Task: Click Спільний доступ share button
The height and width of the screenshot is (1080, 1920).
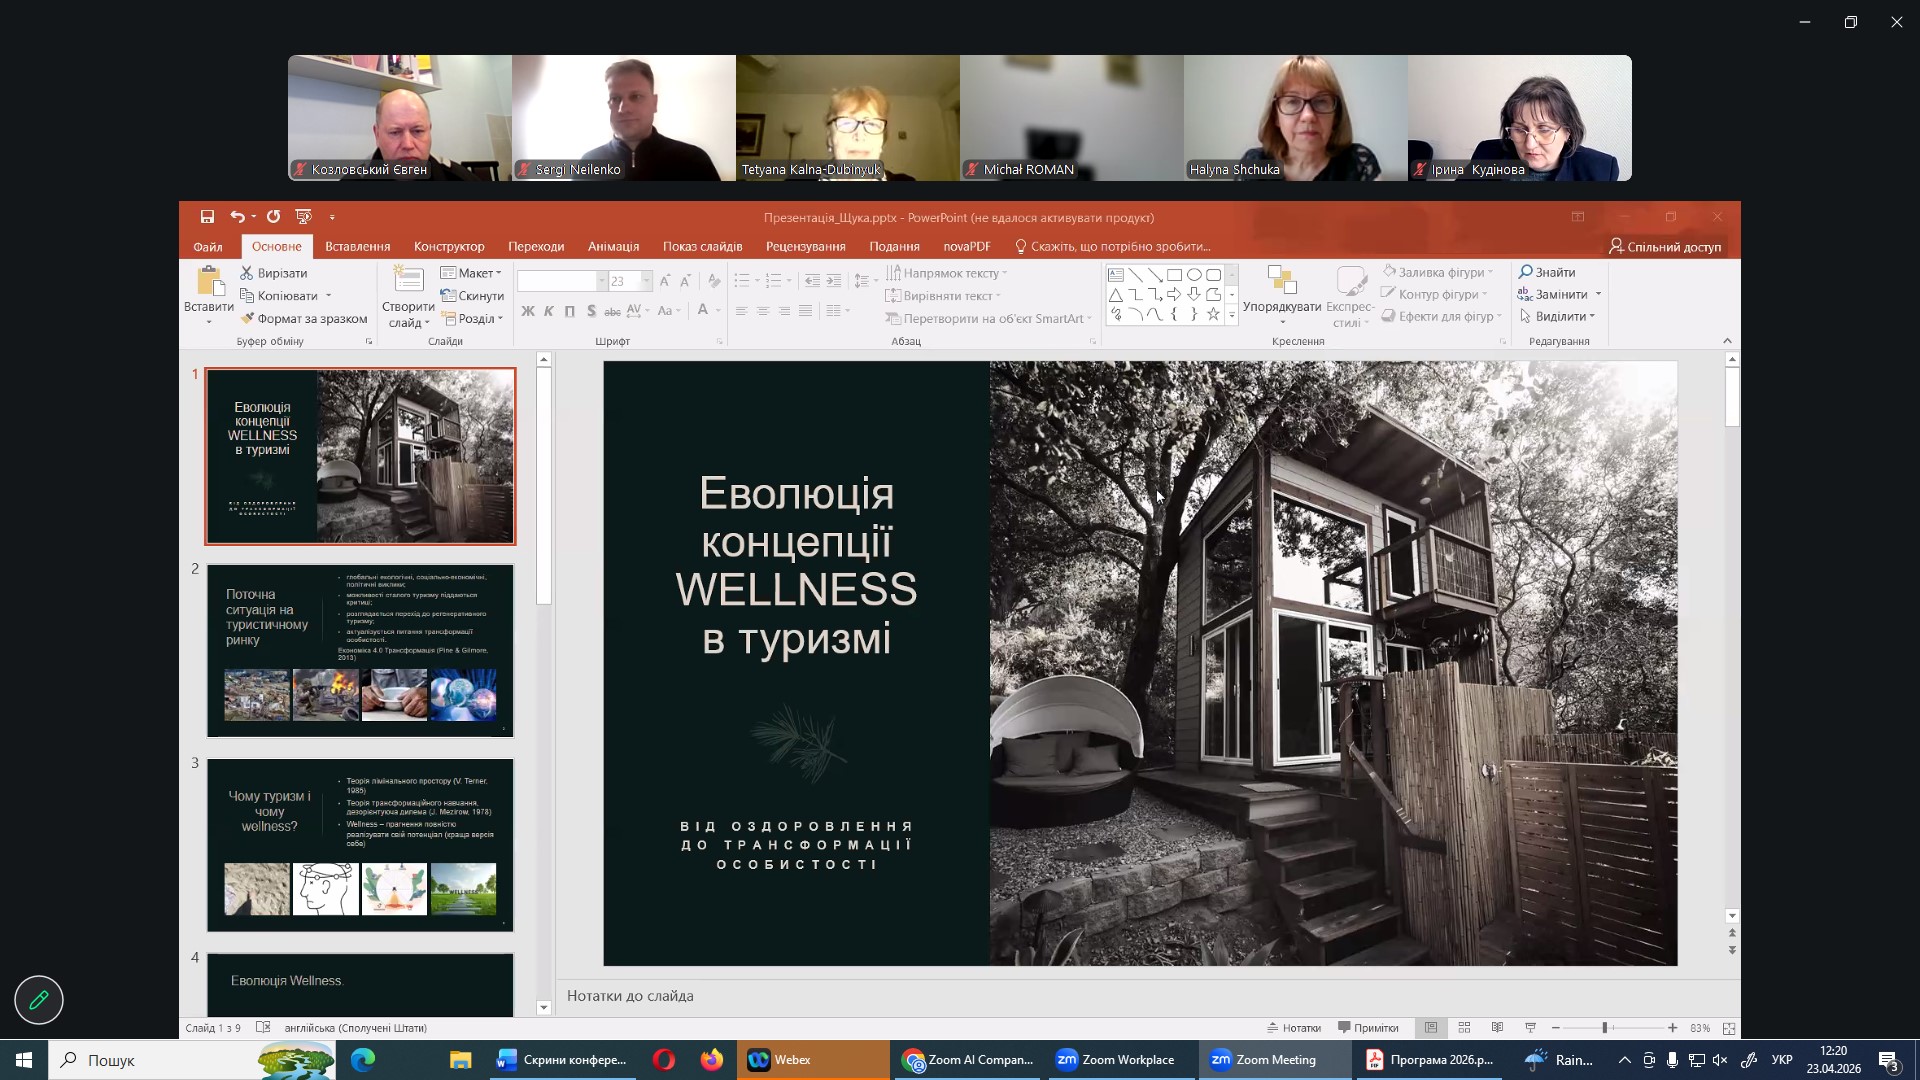Action: click(1665, 247)
